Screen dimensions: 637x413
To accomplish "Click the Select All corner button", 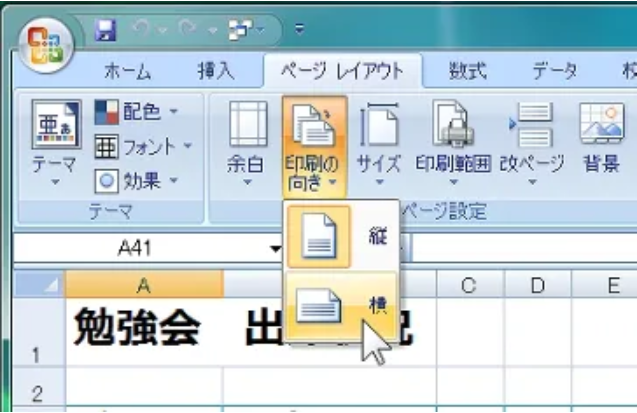I will coord(40,284).
